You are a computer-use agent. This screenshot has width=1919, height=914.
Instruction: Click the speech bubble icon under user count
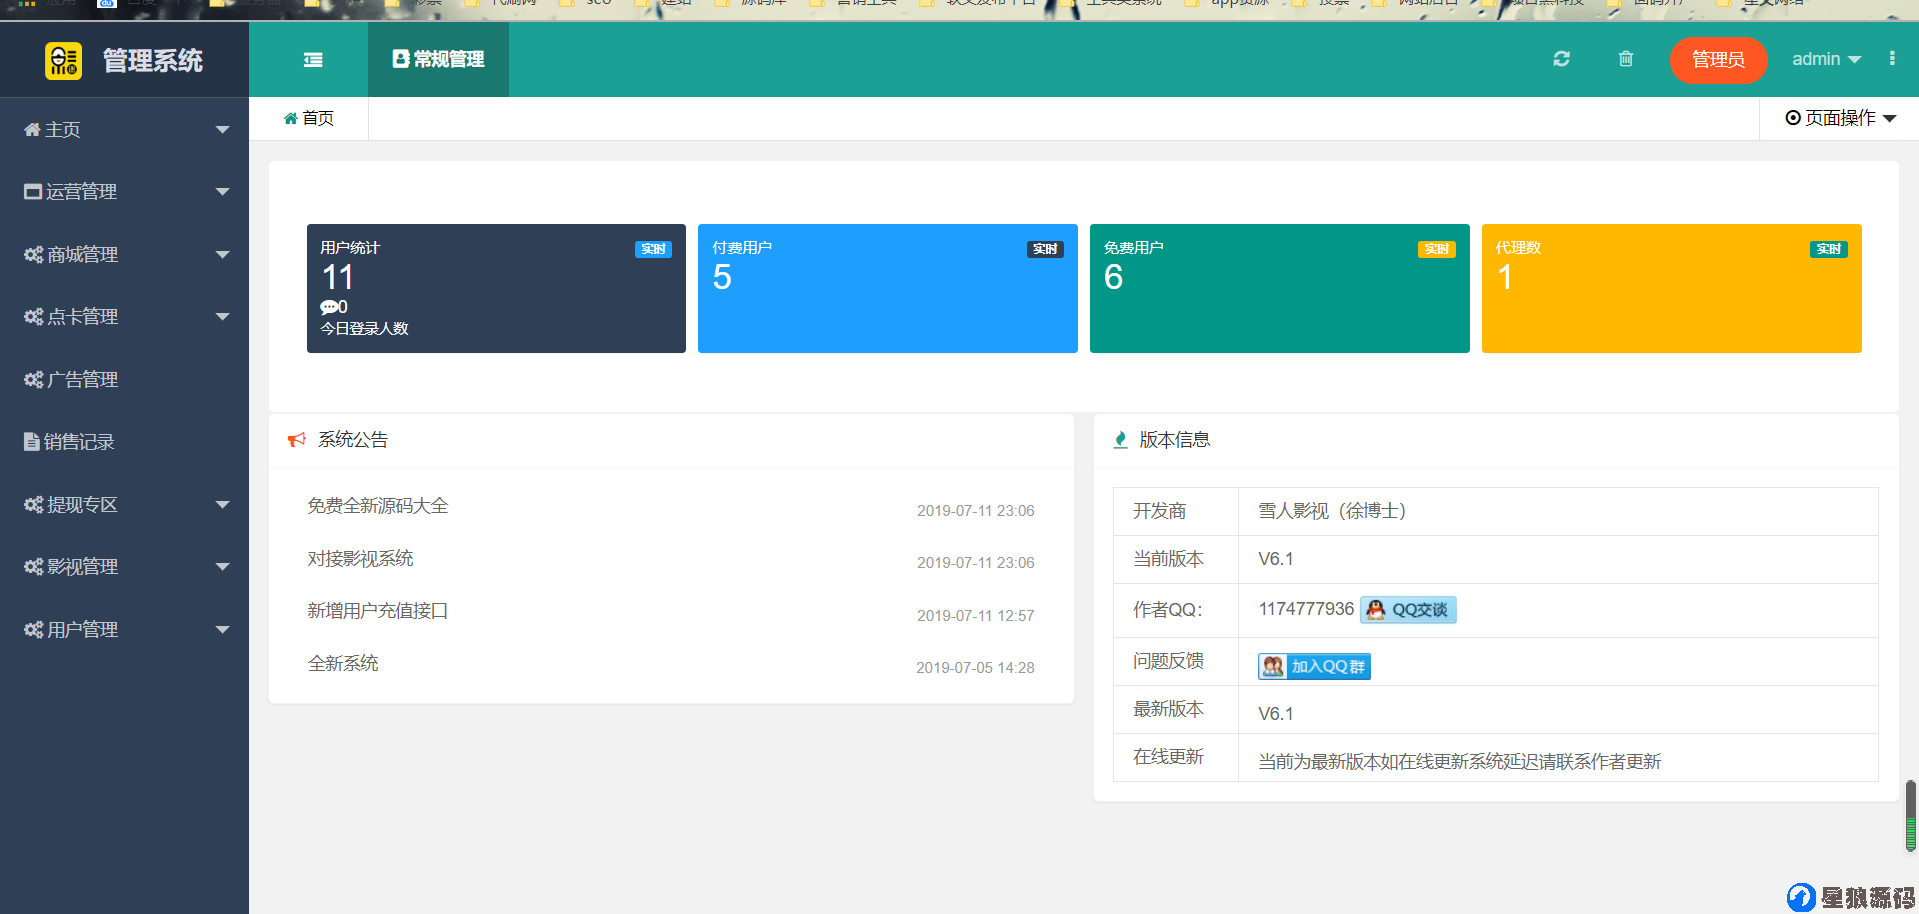pyautogui.click(x=328, y=307)
